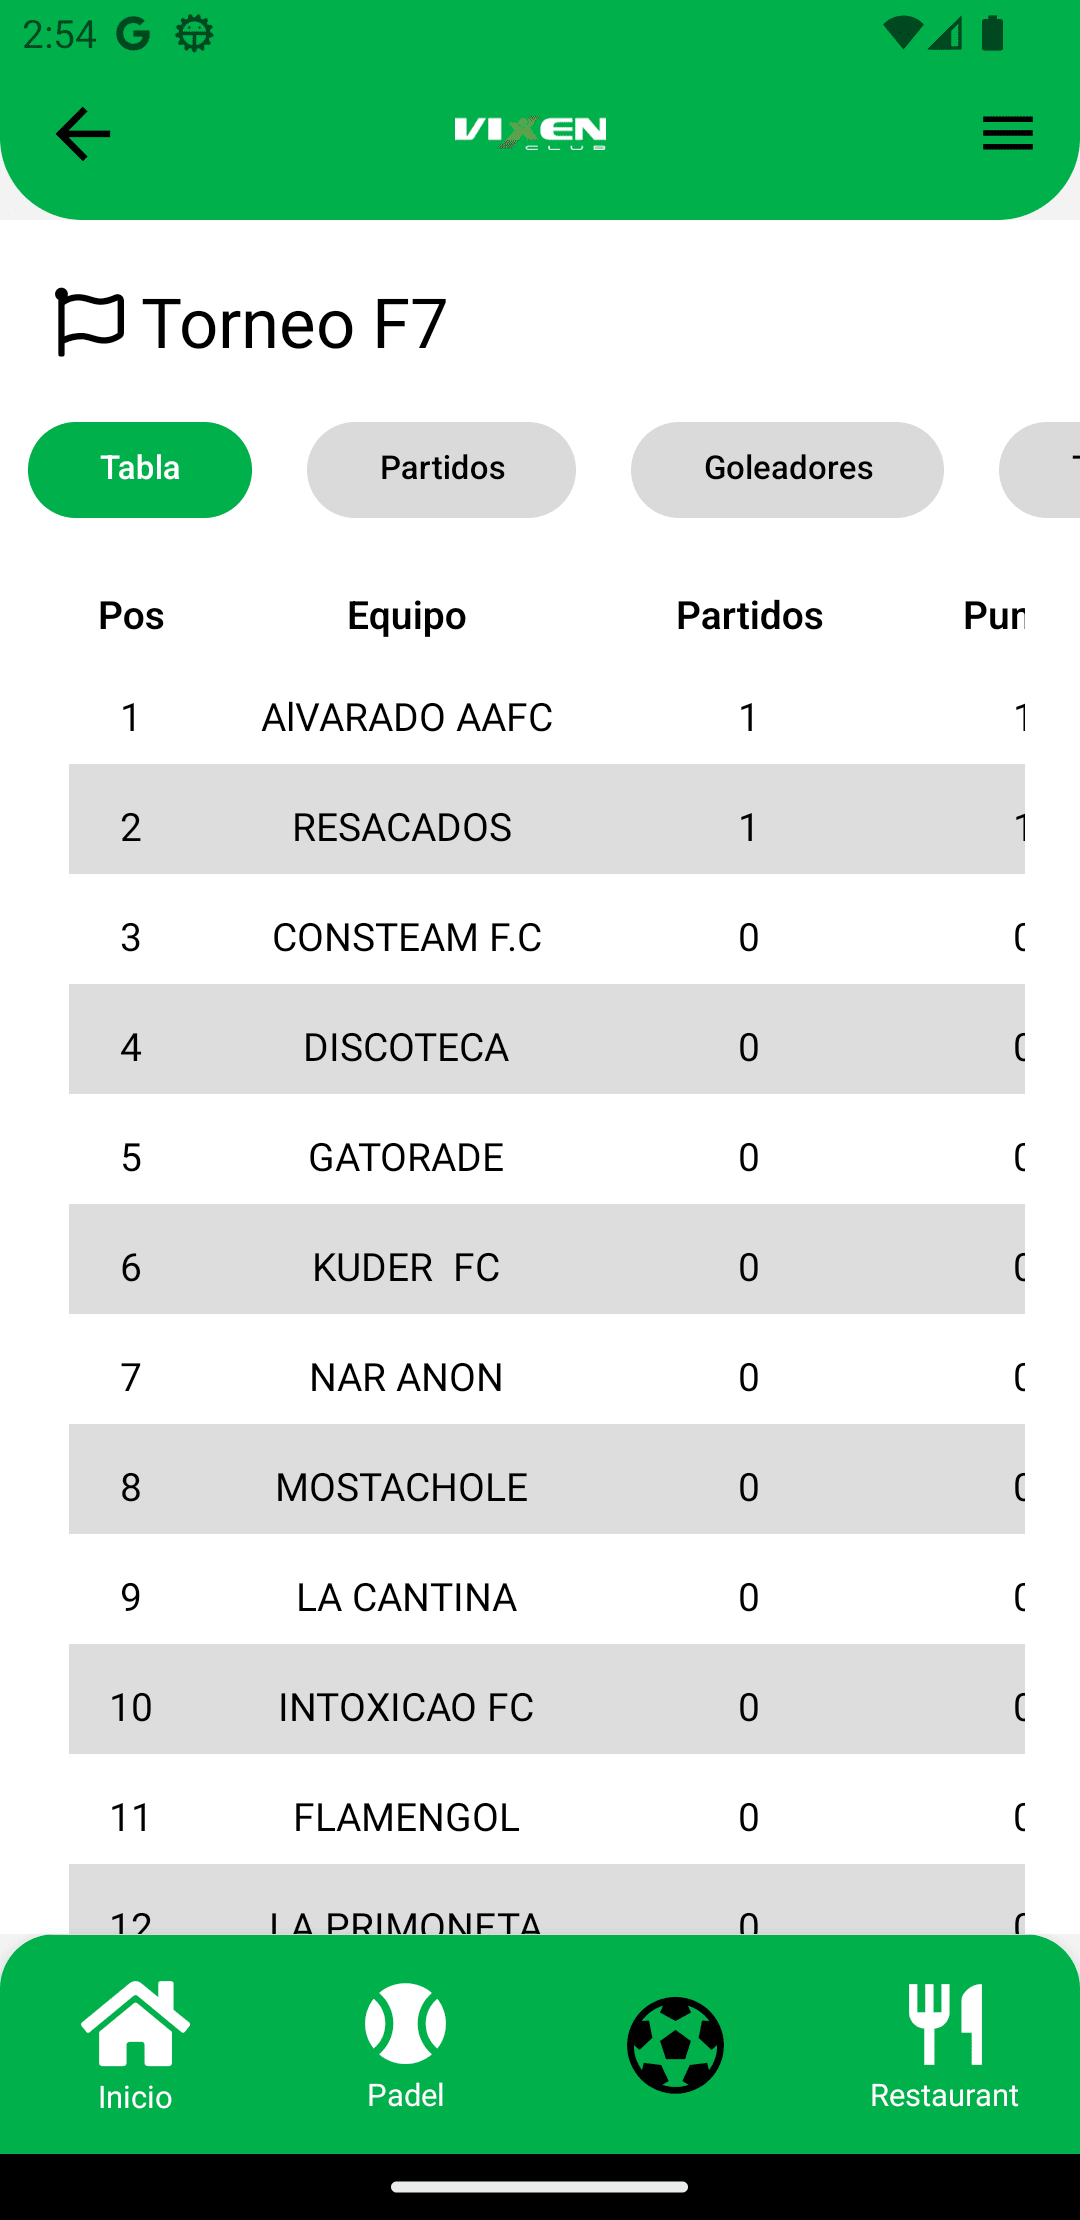
Task: Select the Tabla tab
Action: click(x=140, y=469)
